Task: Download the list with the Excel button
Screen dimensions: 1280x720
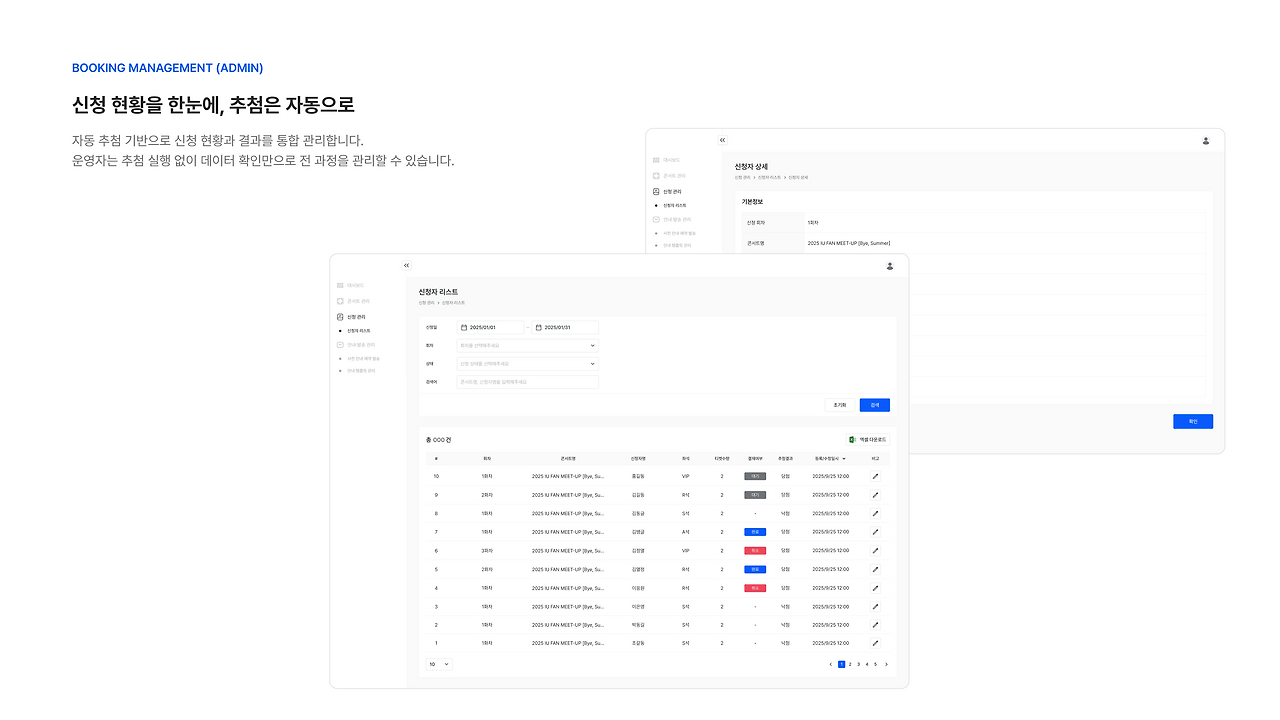Action: tap(867, 439)
